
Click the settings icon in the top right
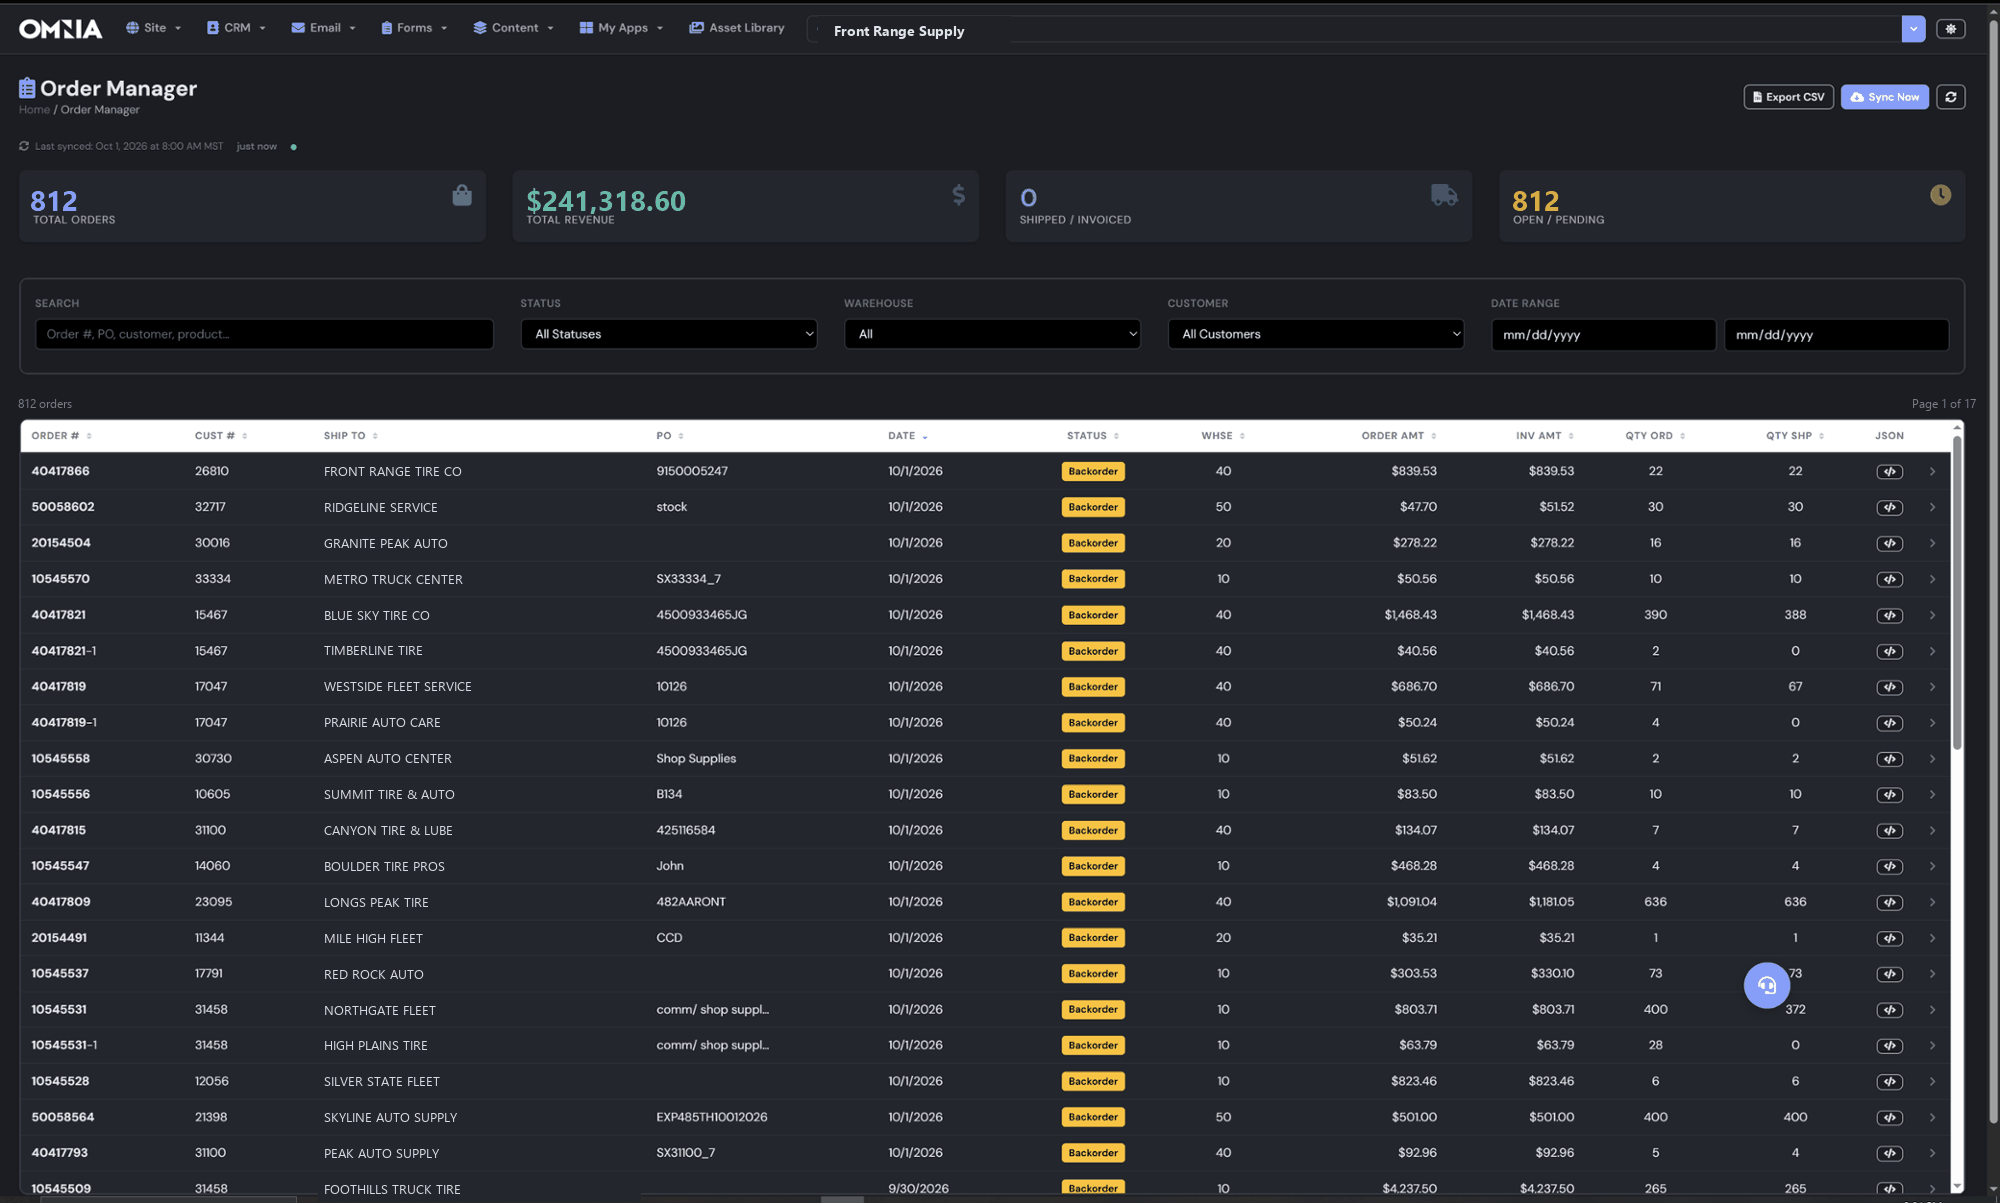click(x=1950, y=29)
